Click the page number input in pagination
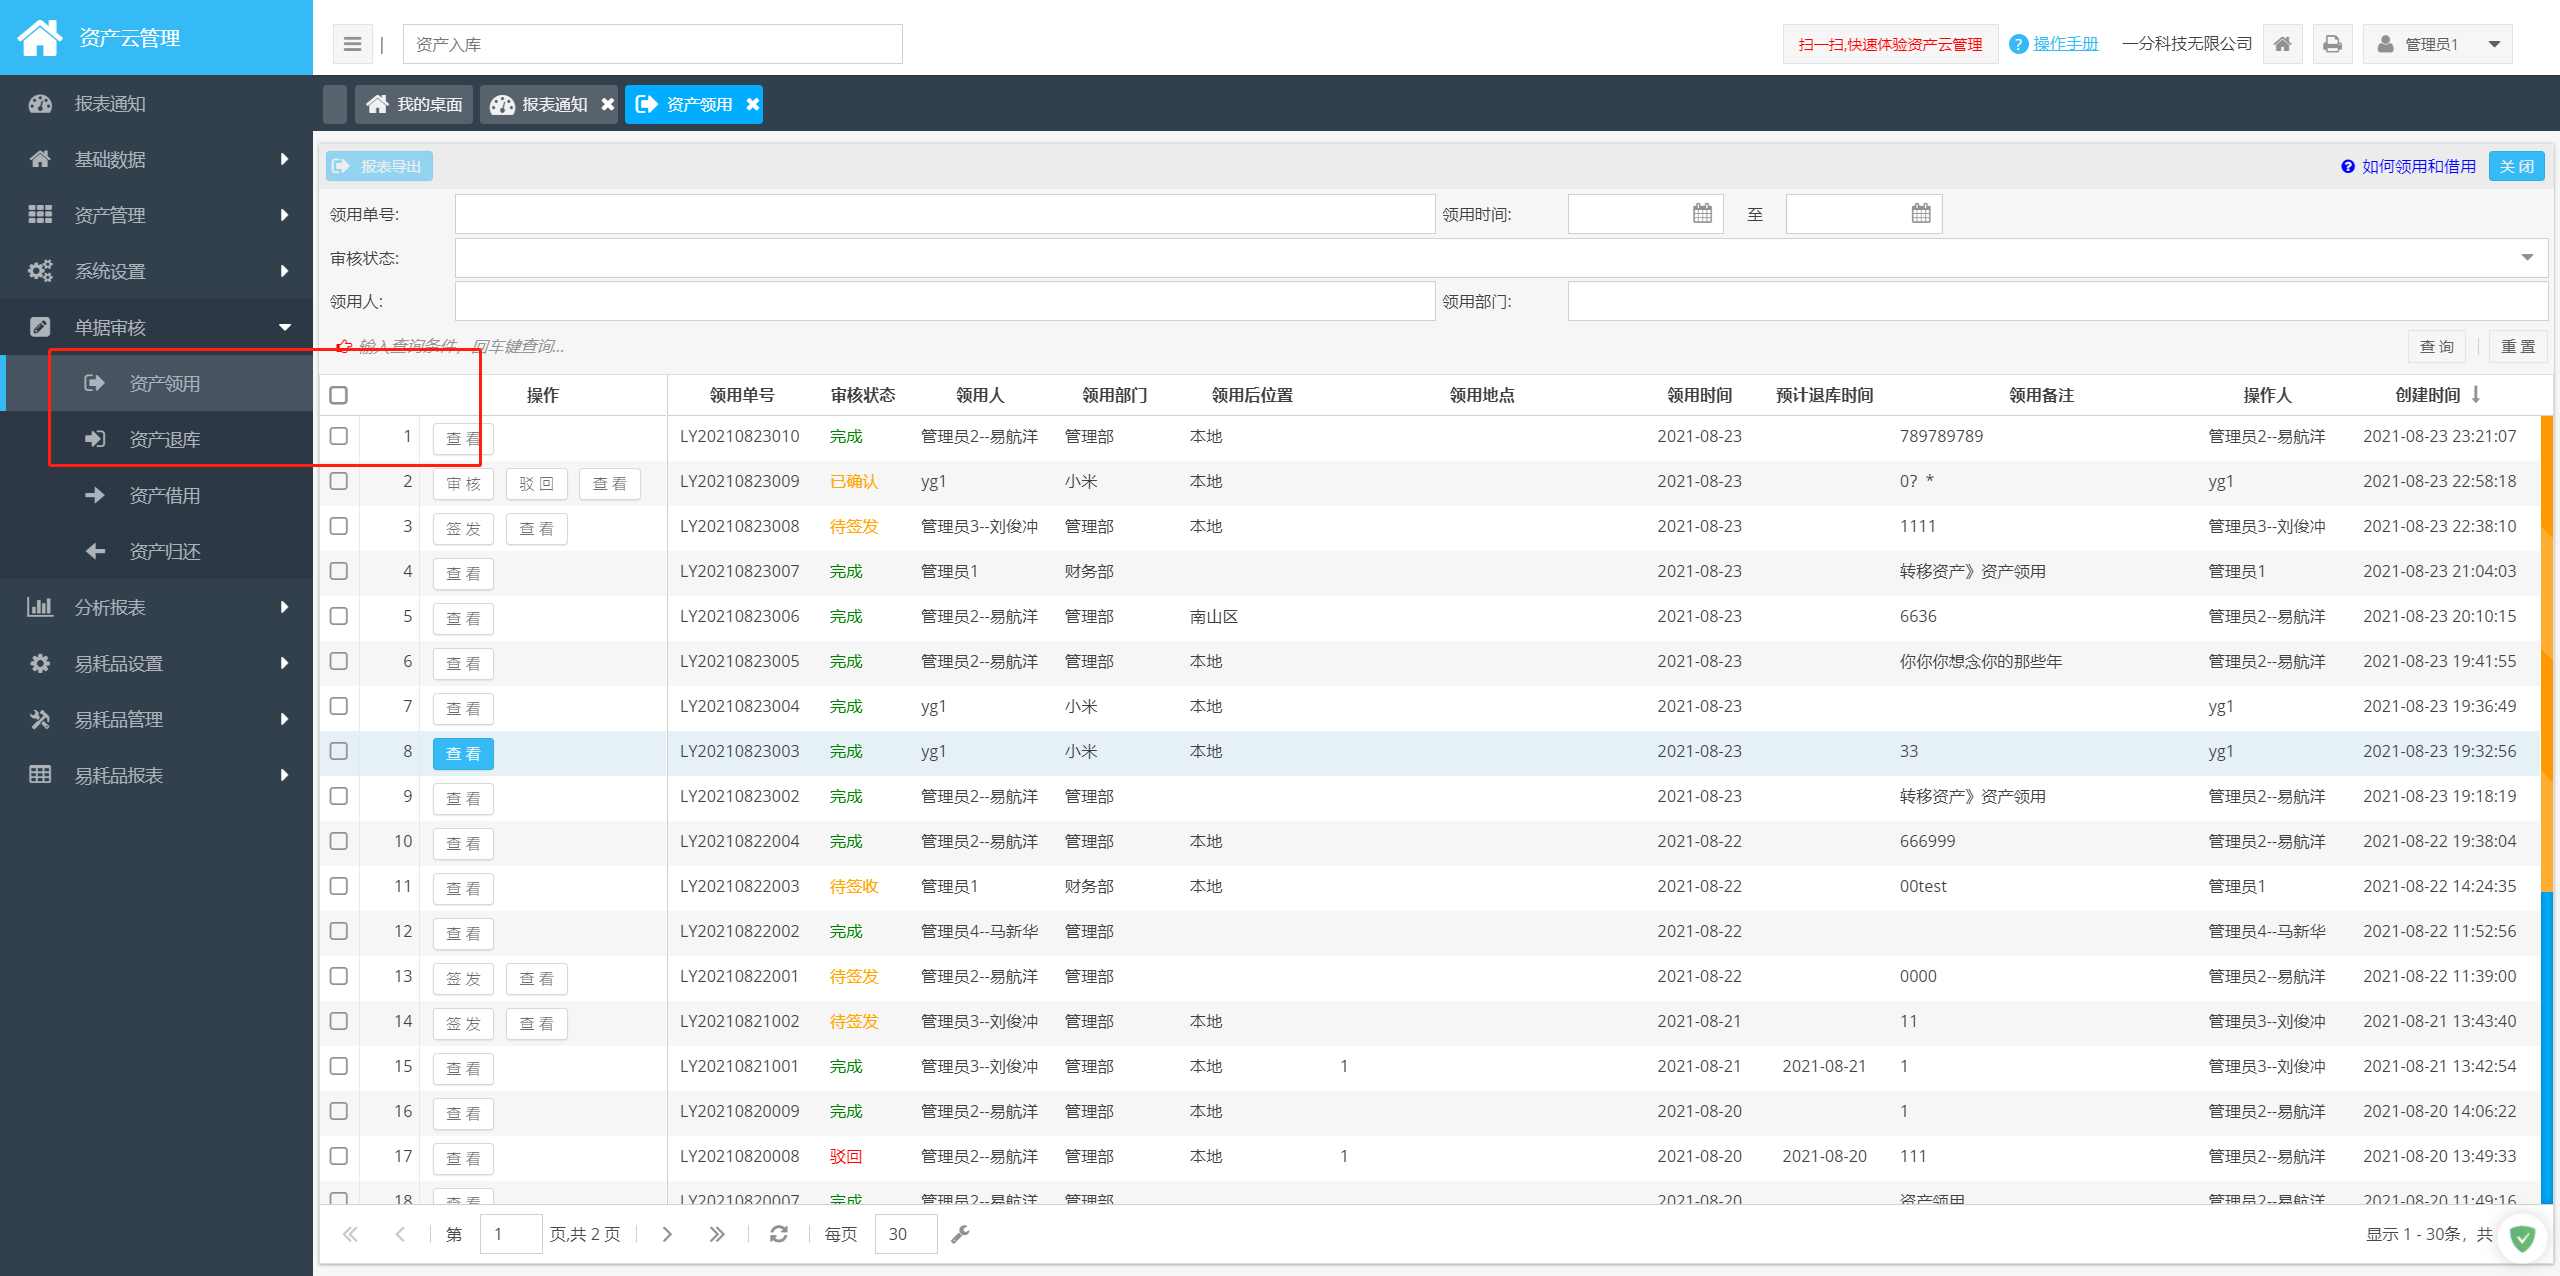Image resolution: width=2560 pixels, height=1276 pixels. (x=511, y=1234)
